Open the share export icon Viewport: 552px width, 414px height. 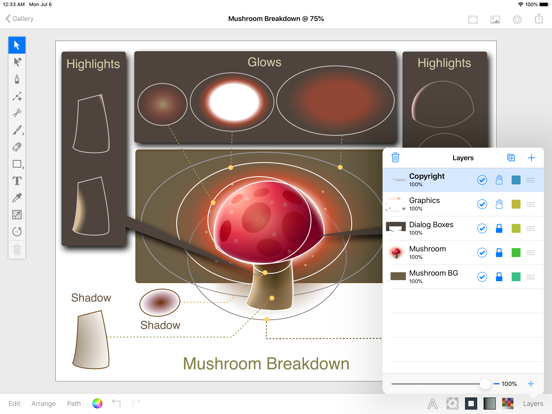(539, 18)
